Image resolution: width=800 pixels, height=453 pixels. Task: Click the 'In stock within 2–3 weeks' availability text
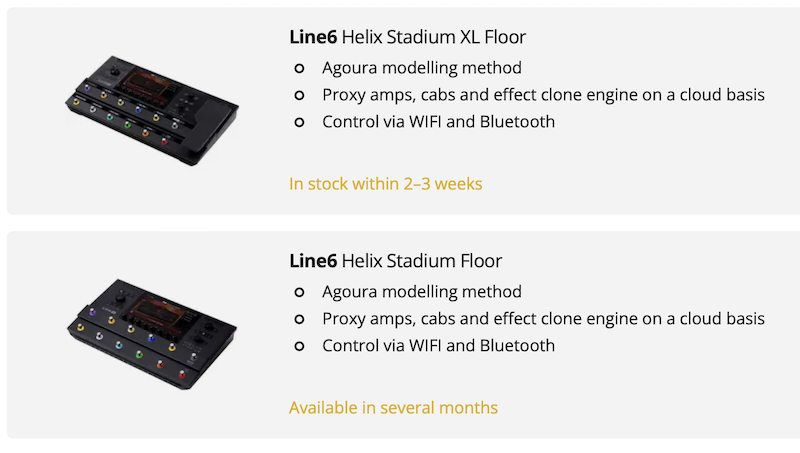click(385, 184)
